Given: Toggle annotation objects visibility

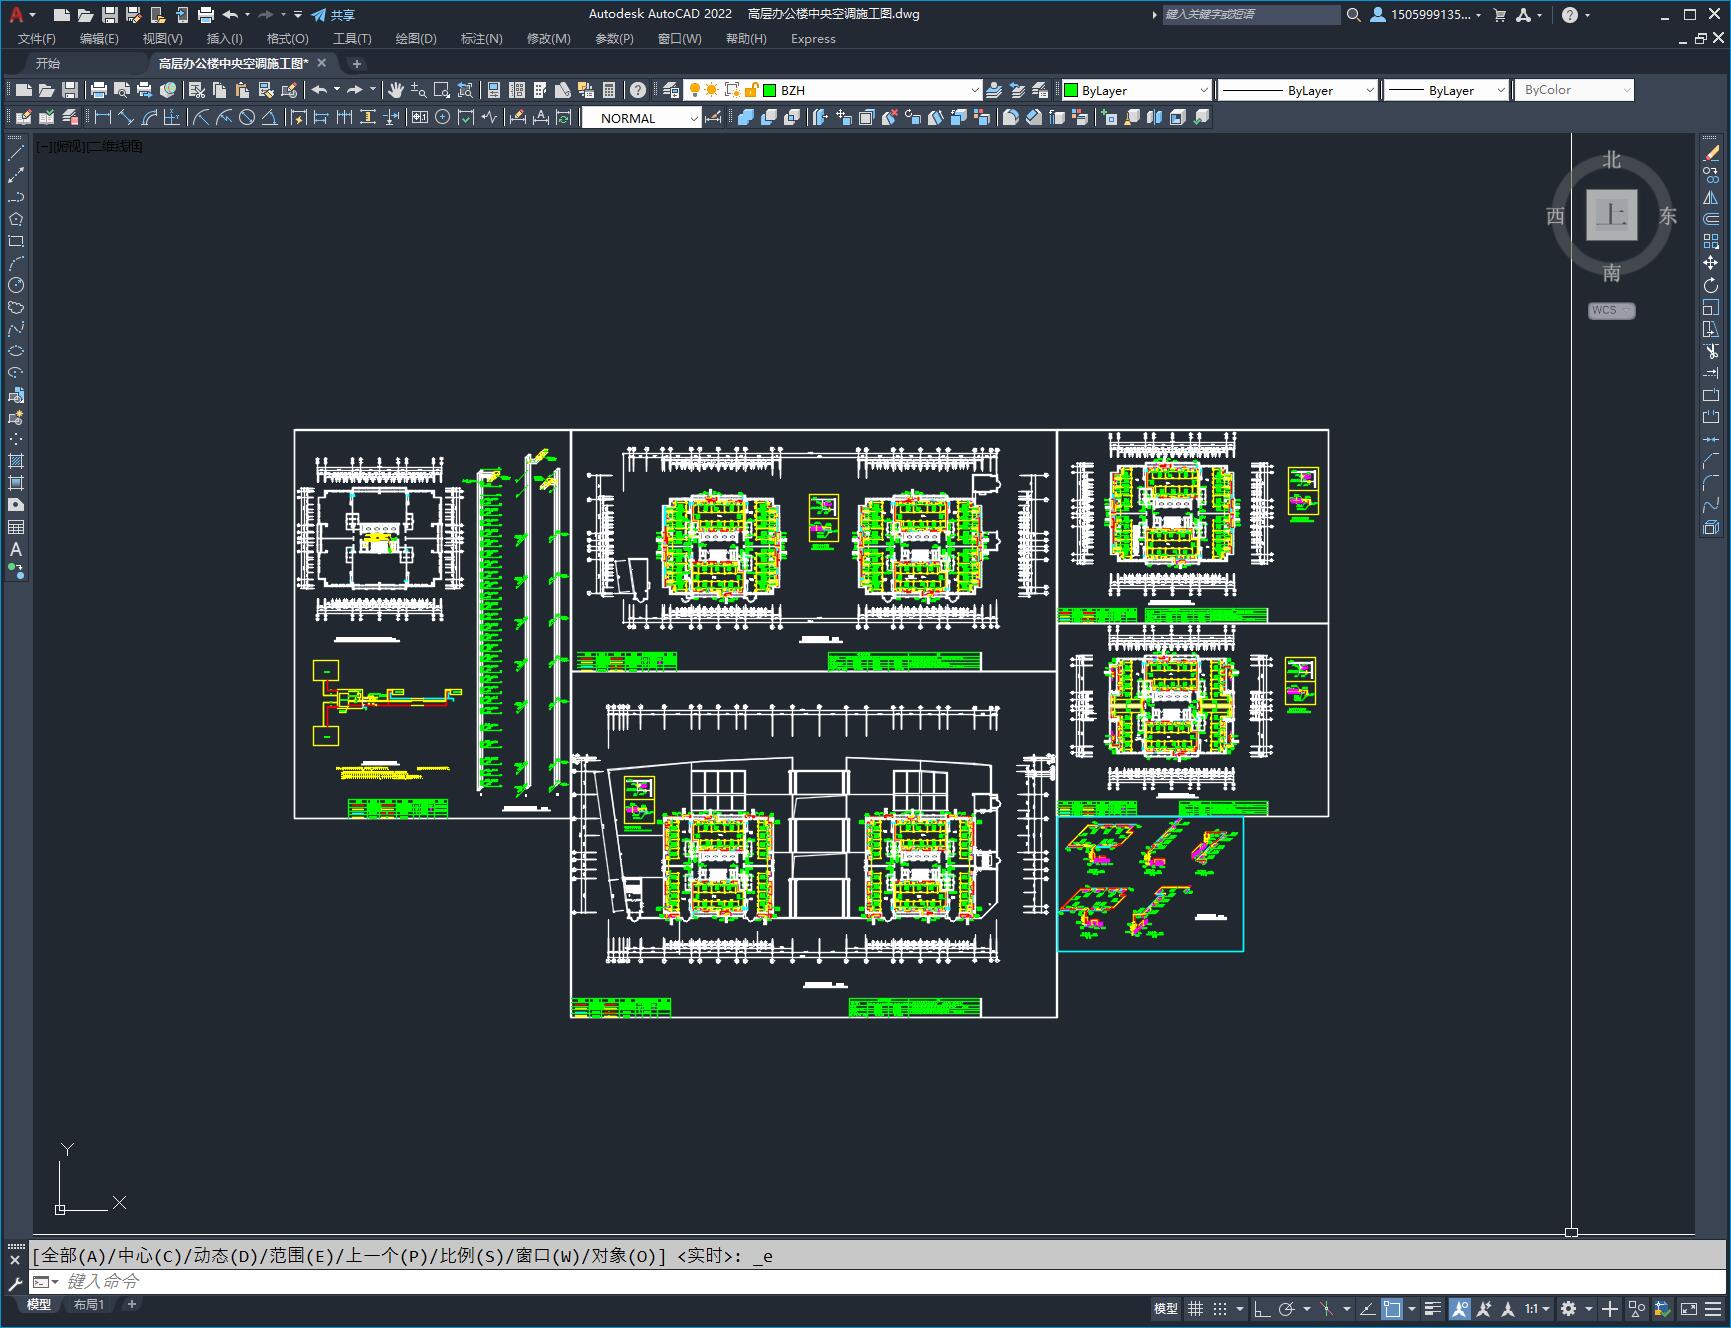Looking at the screenshot, I should (1460, 1308).
